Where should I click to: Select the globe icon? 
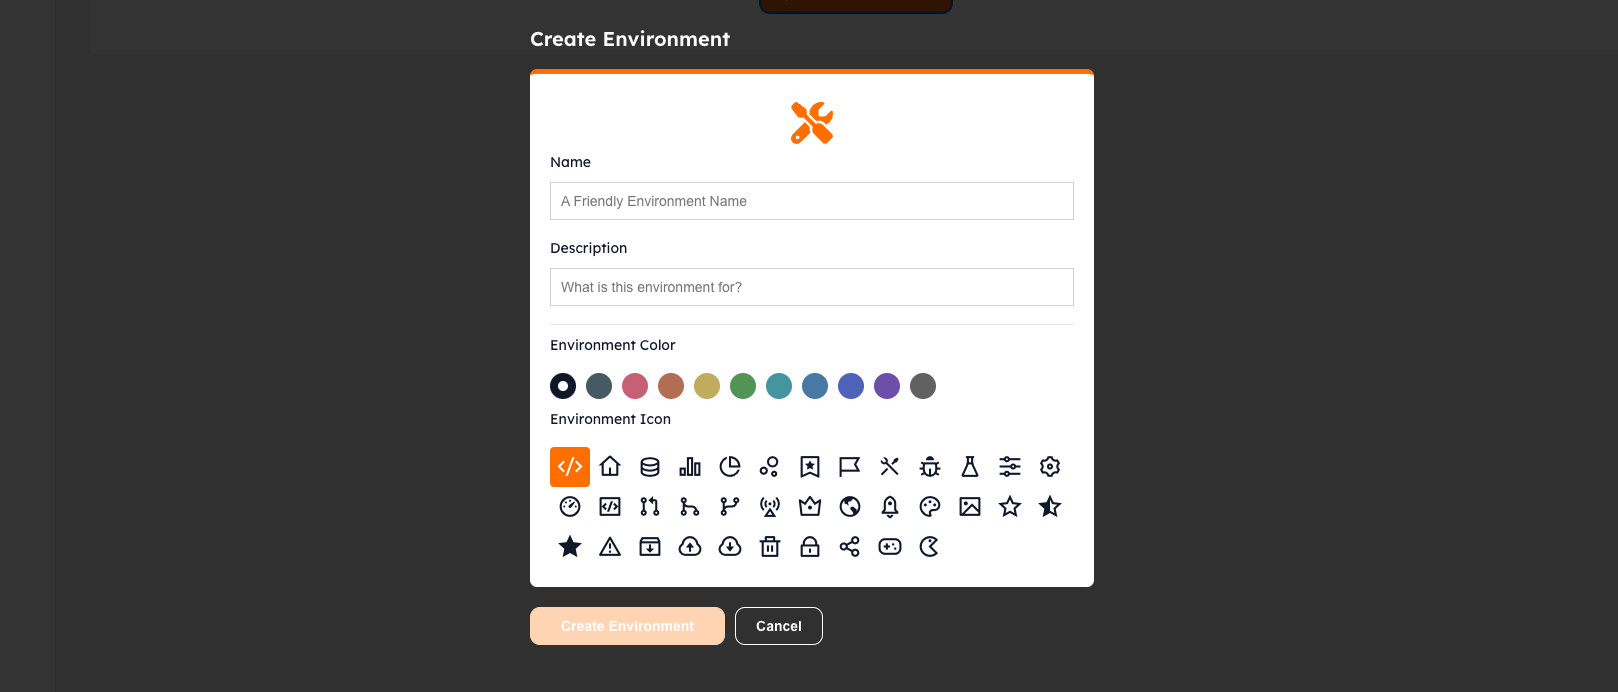click(x=850, y=507)
